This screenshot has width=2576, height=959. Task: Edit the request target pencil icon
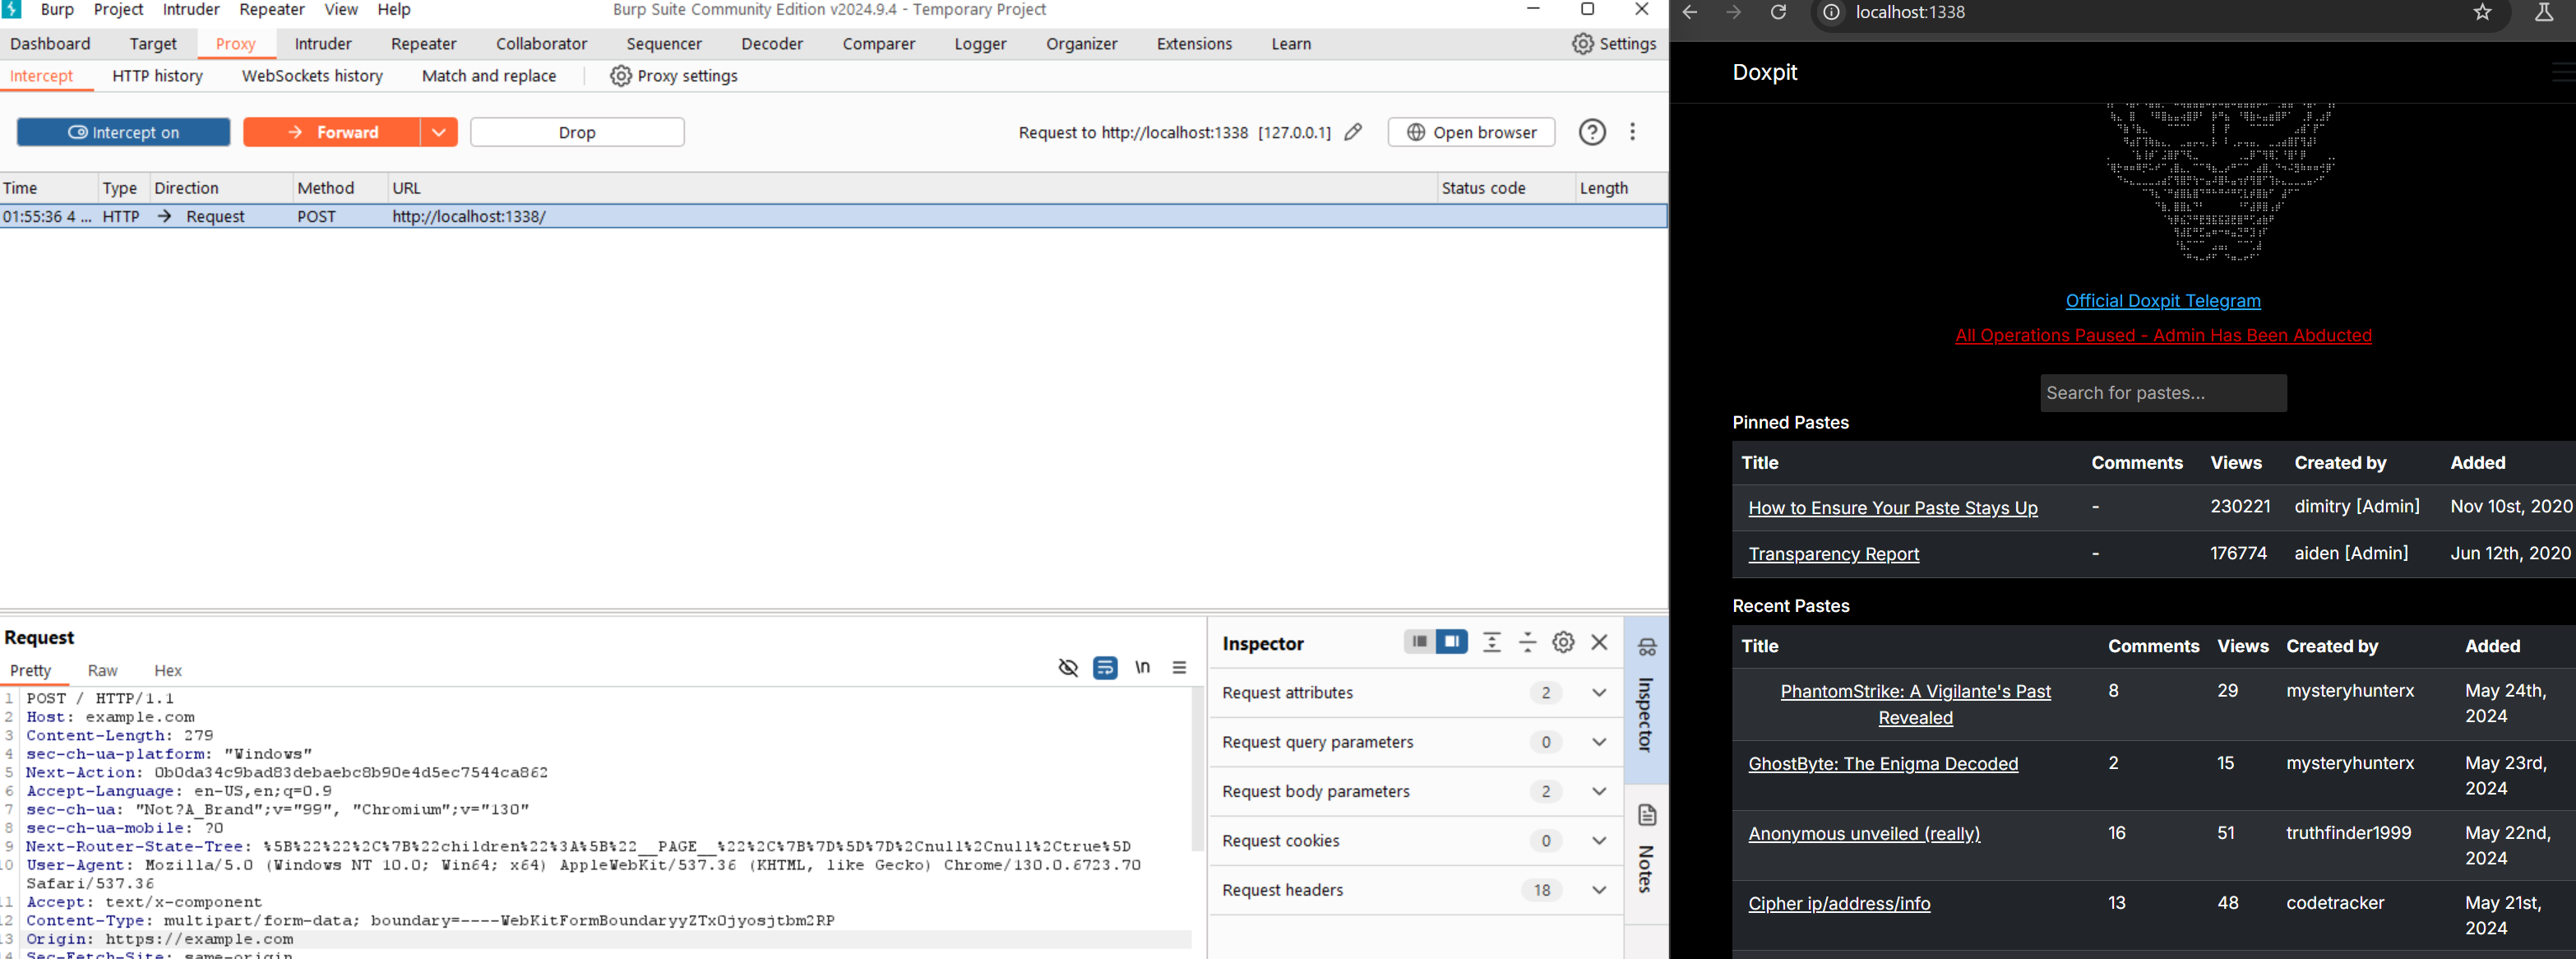click(1353, 132)
